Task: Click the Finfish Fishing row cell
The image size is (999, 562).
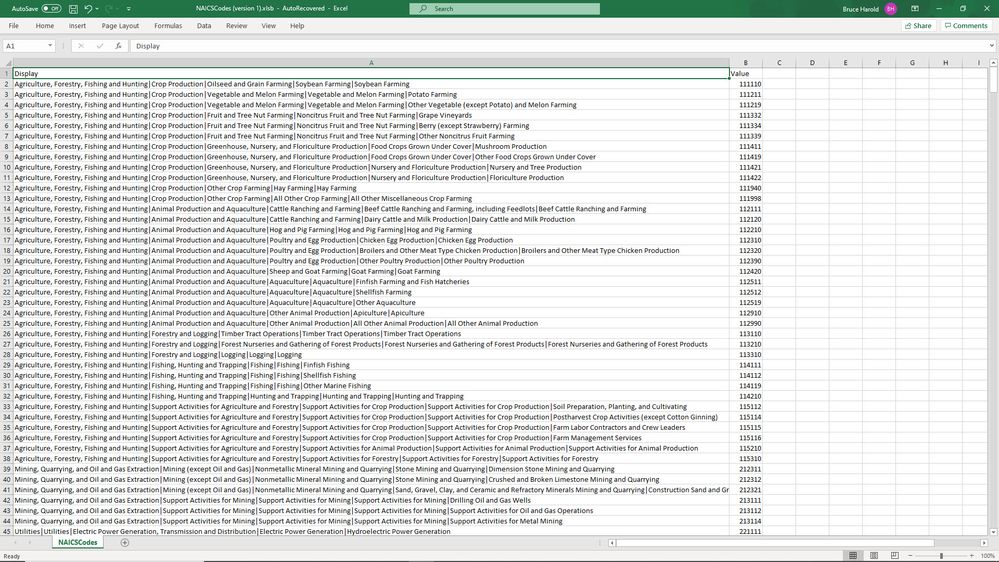Action: pos(371,365)
